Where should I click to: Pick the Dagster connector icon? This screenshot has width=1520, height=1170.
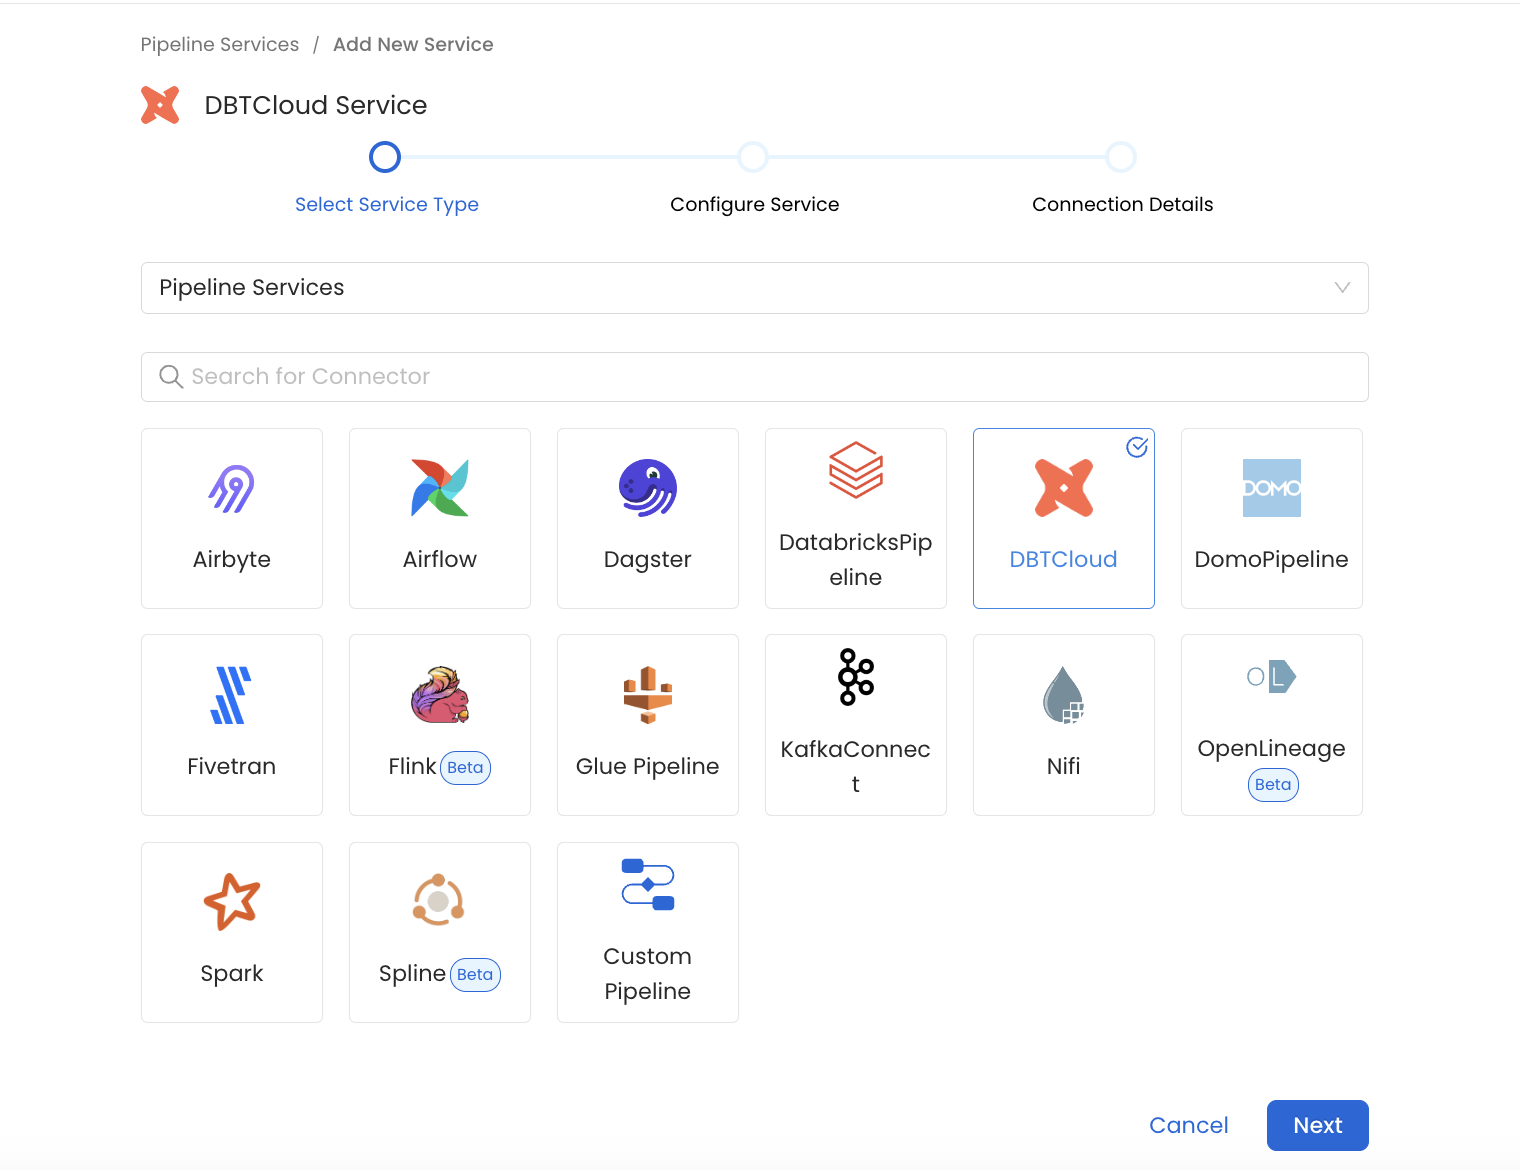pos(648,489)
